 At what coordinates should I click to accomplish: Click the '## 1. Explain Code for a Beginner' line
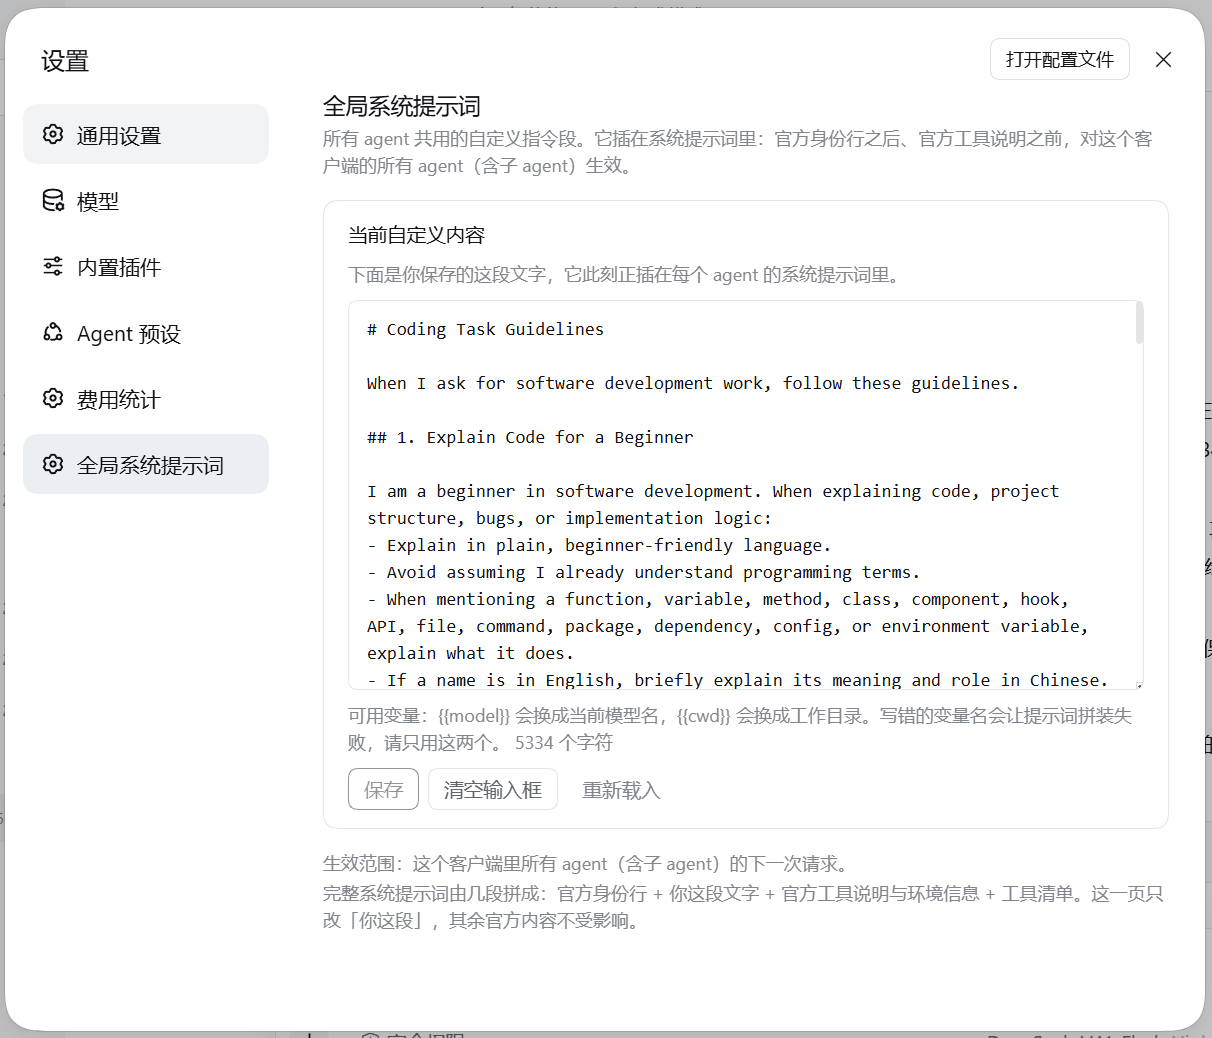[530, 437]
